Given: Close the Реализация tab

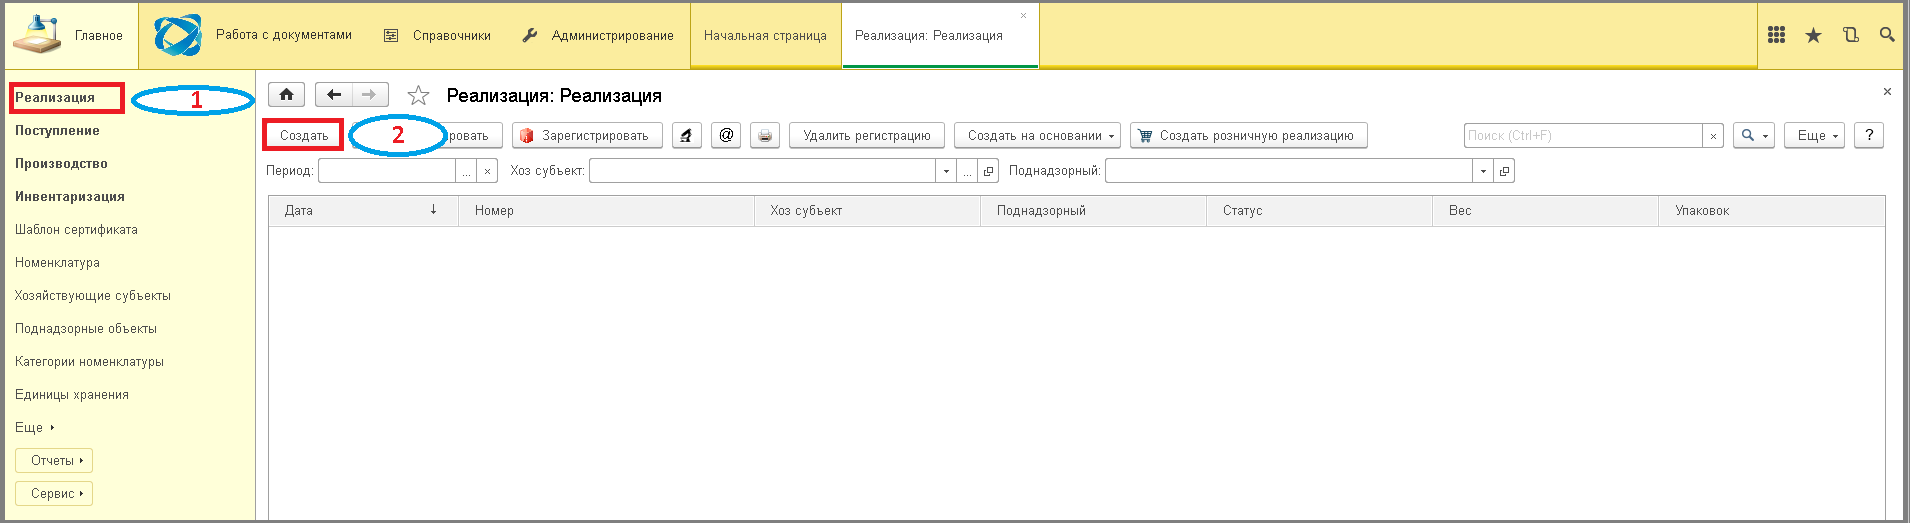Looking at the screenshot, I should coord(1023,16).
